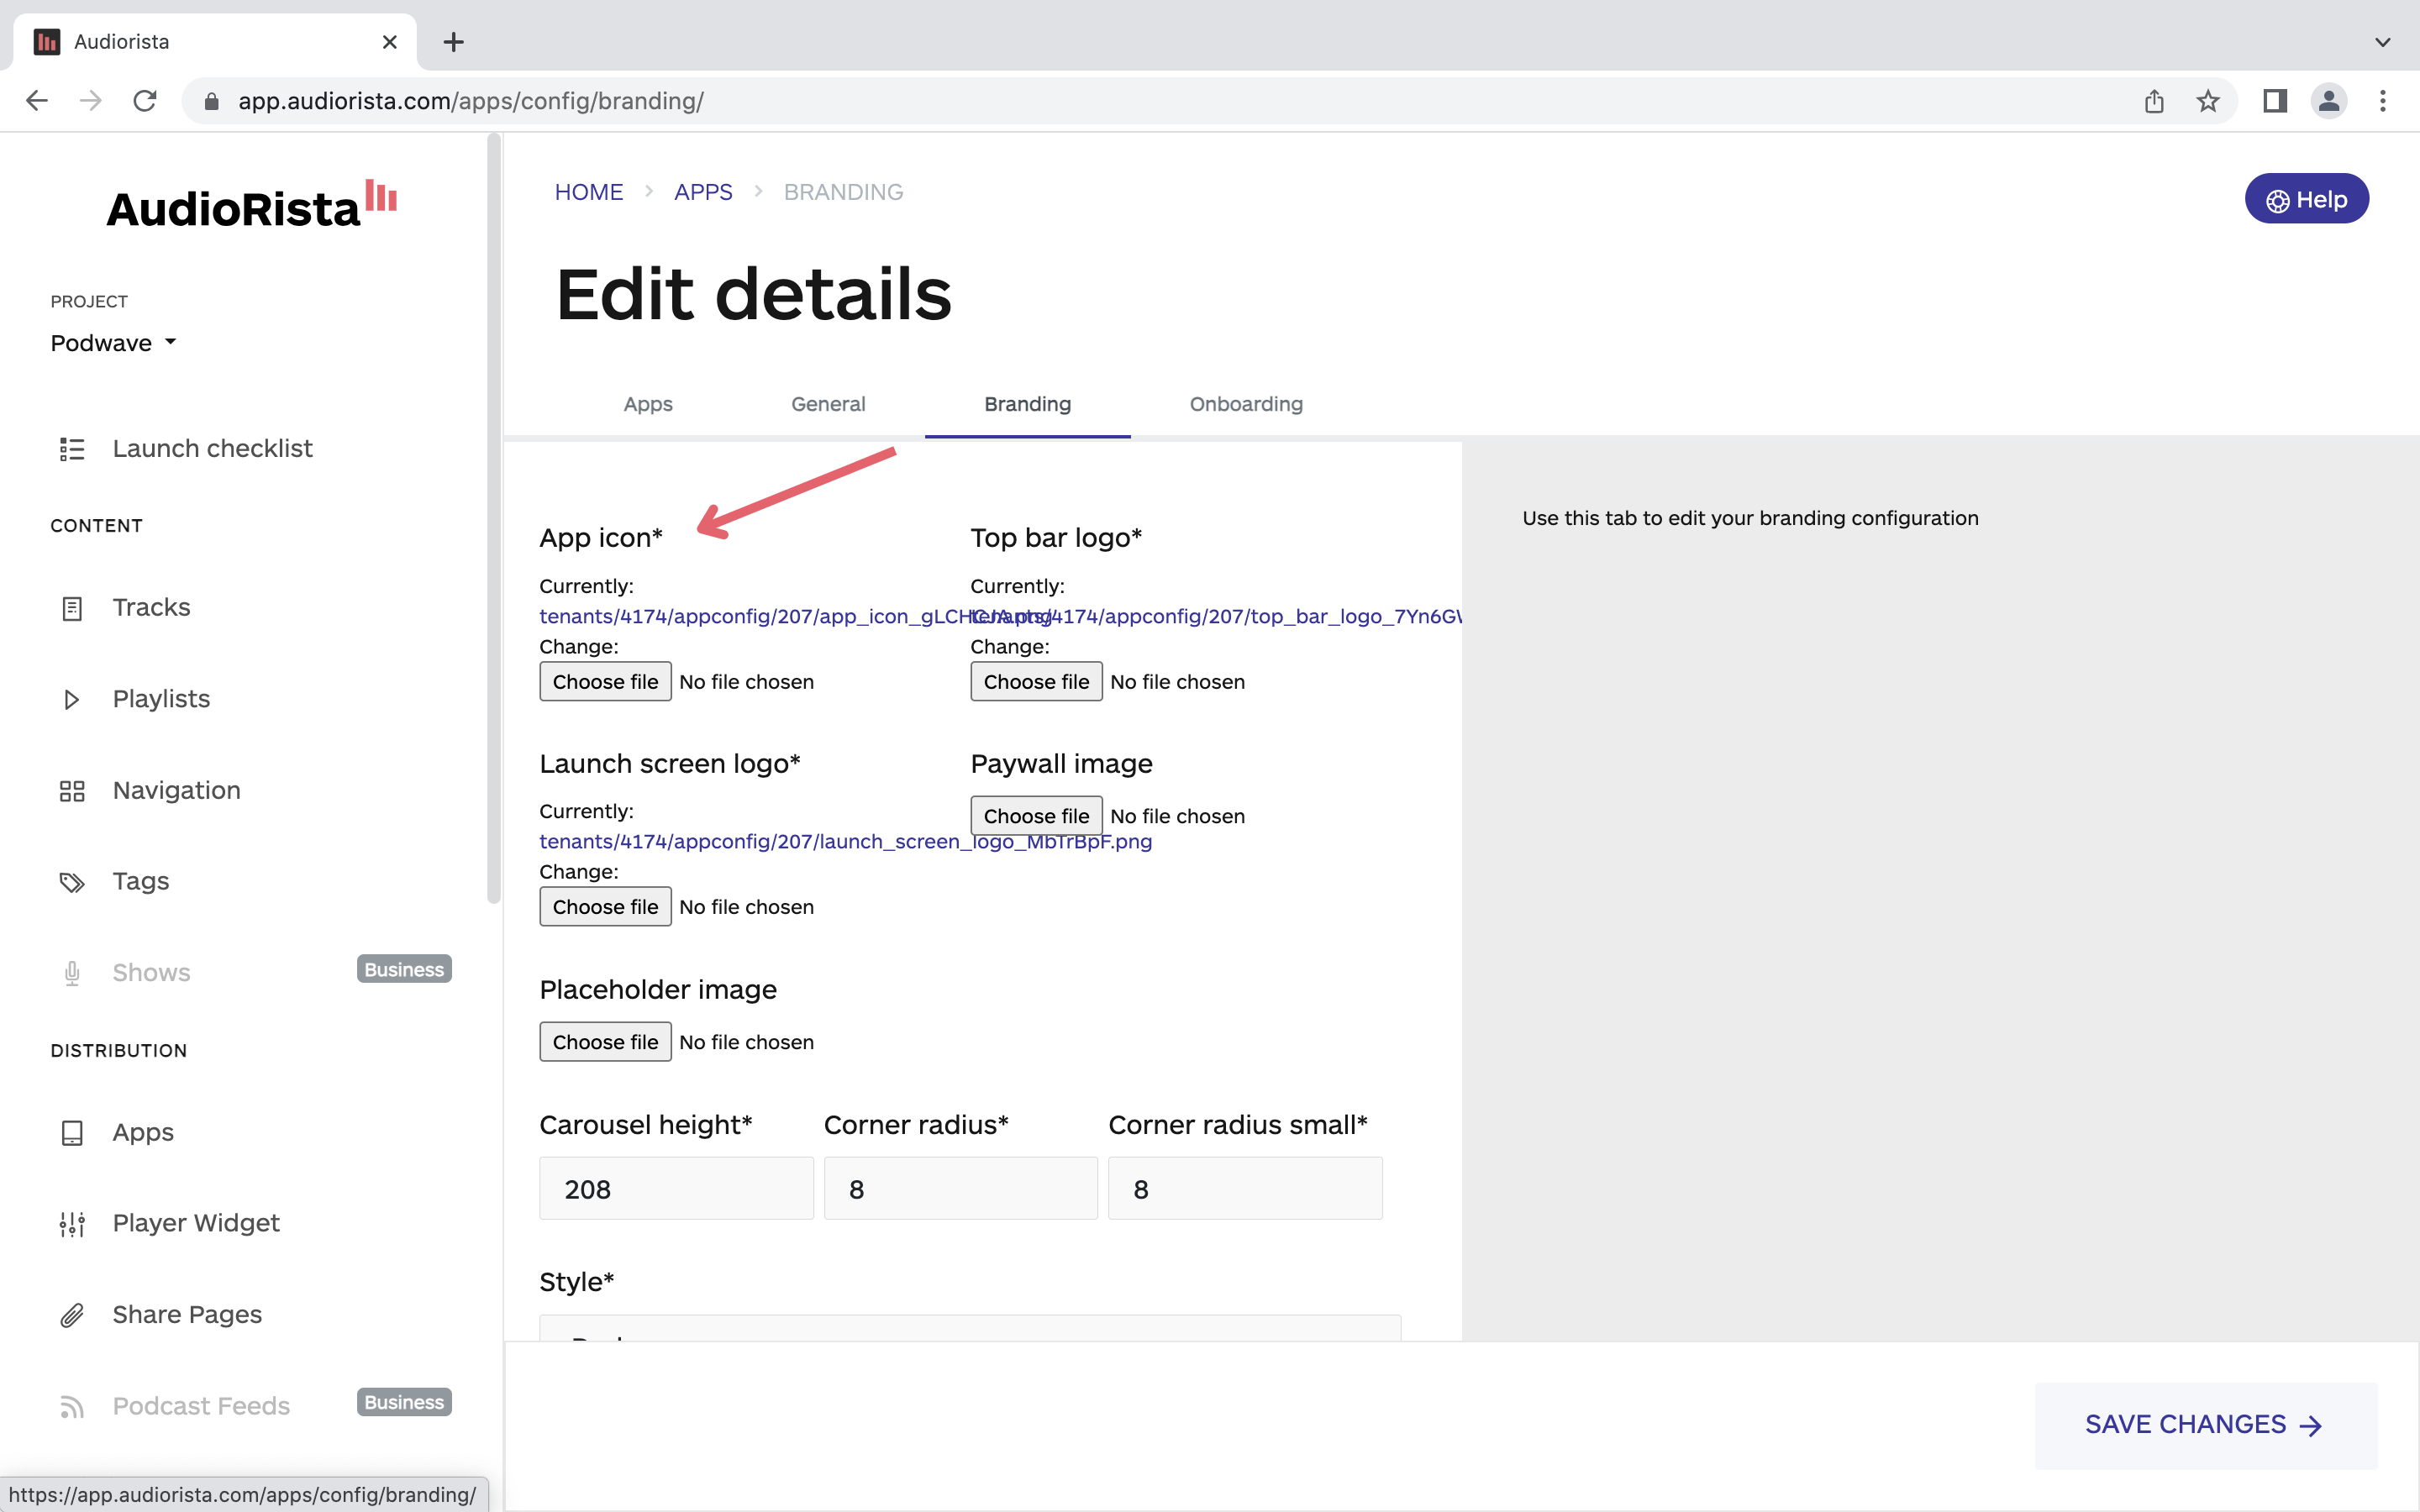Select the Branding tab
Screen dimensions: 2420x1512
(x=1027, y=404)
